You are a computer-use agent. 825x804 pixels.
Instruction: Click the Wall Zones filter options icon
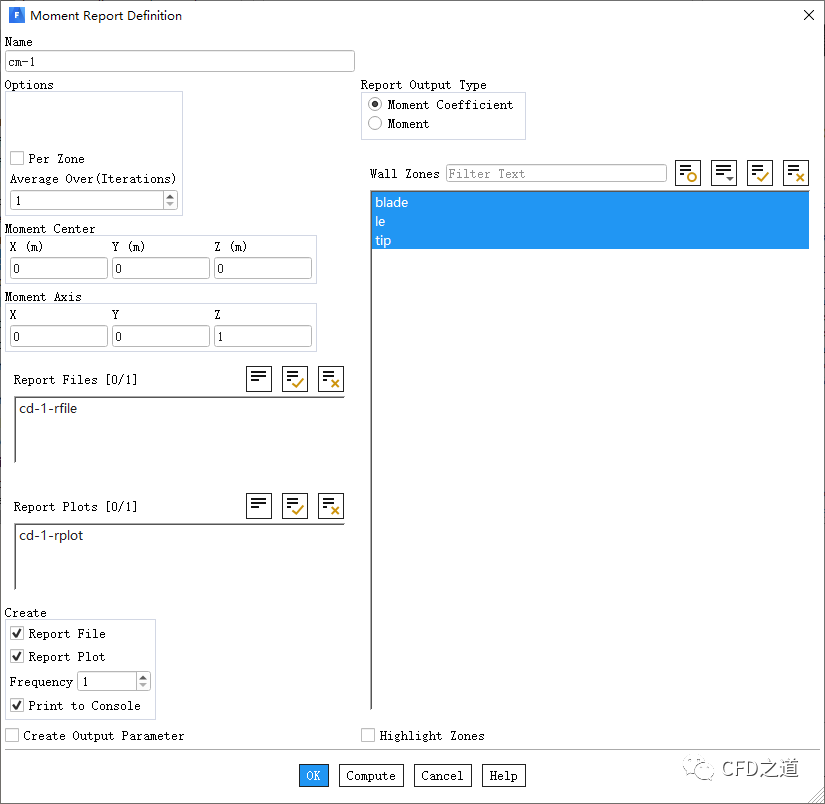coord(688,173)
